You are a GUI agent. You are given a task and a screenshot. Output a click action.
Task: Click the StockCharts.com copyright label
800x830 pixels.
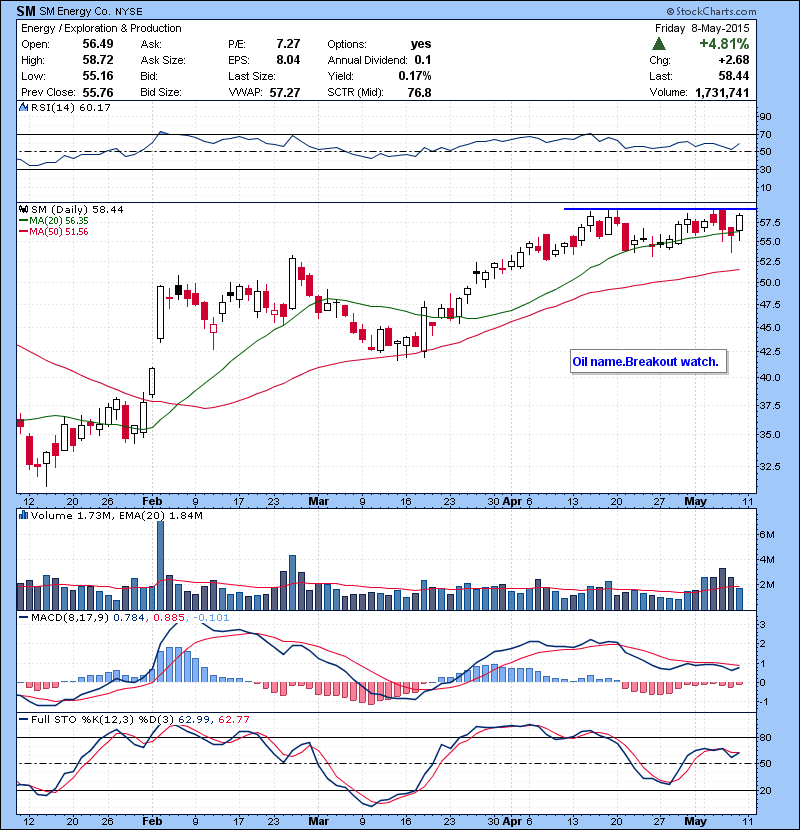pos(711,11)
